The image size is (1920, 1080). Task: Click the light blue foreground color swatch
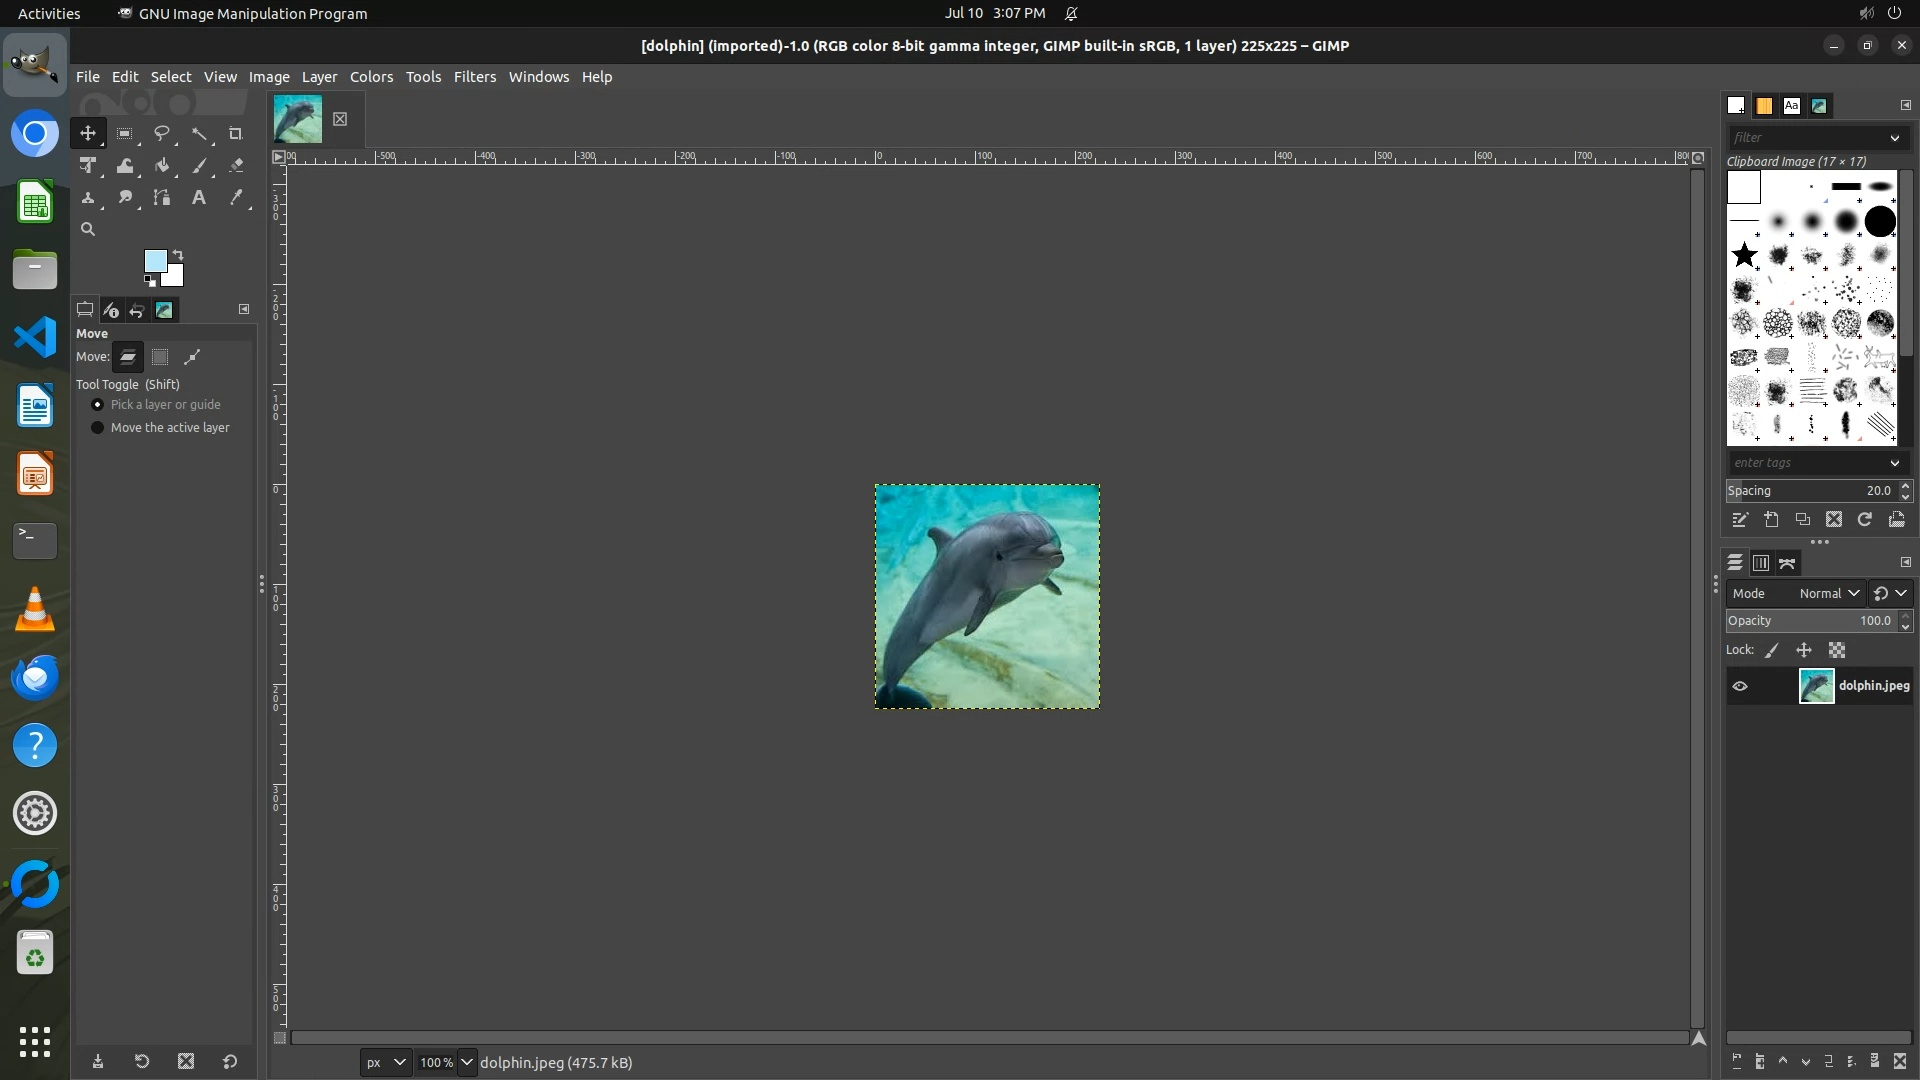[x=154, y=261]
